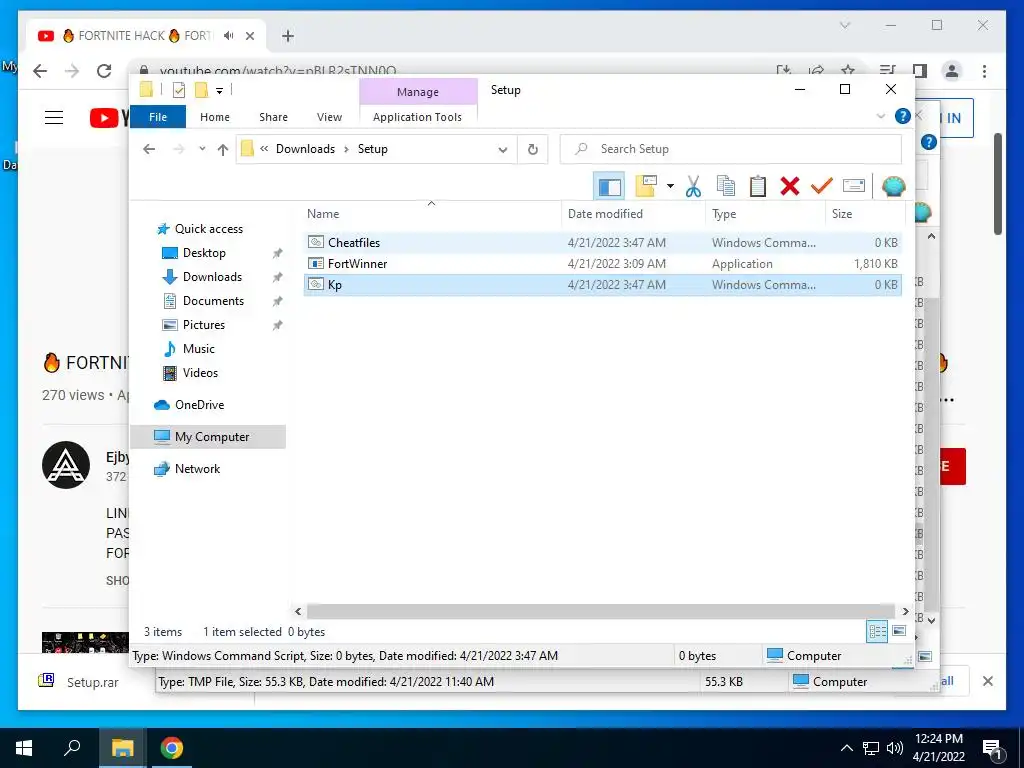Open the Application Tools tab
Screen dimensions: 1024x768
click(417, 117)
